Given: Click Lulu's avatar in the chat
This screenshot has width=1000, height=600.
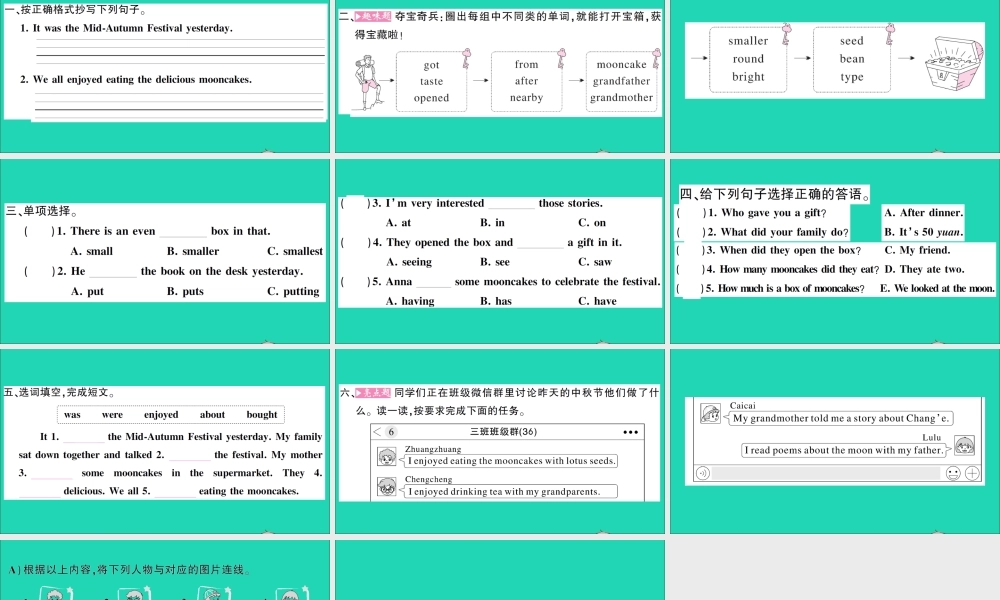Looking at the screenshot, I should 964,444.
